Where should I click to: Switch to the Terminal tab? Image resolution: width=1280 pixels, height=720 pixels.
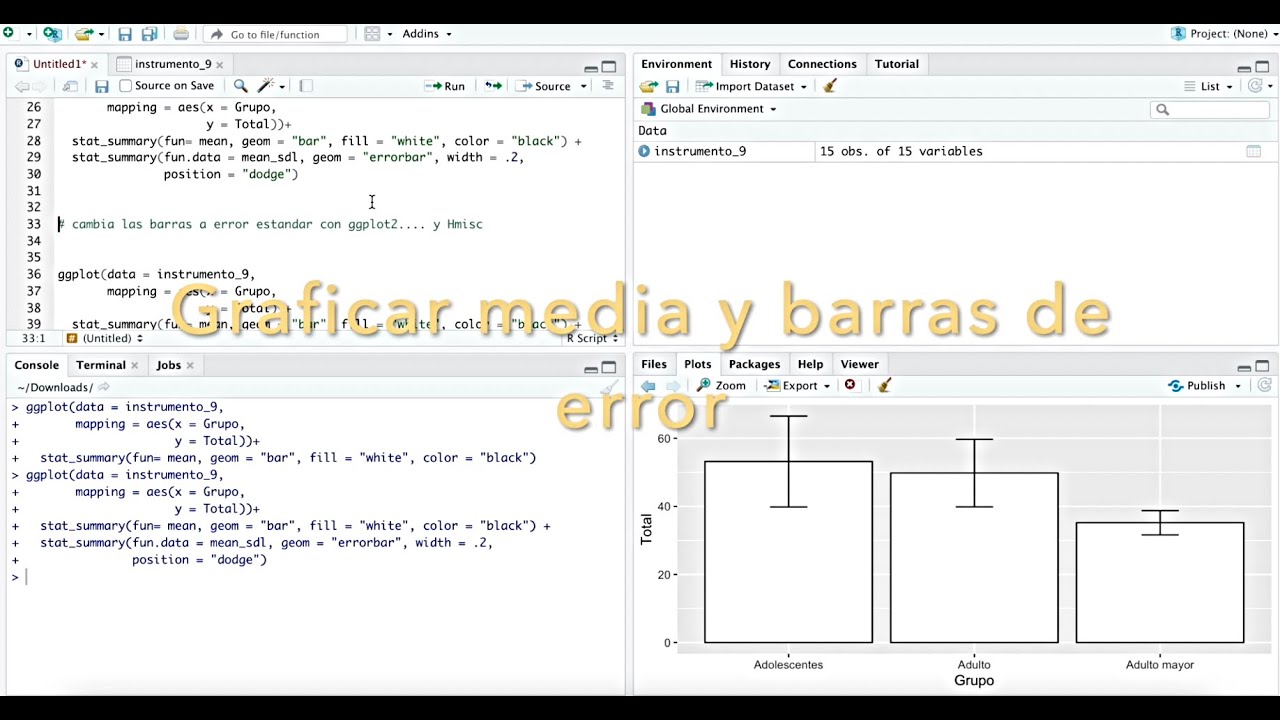101,365
